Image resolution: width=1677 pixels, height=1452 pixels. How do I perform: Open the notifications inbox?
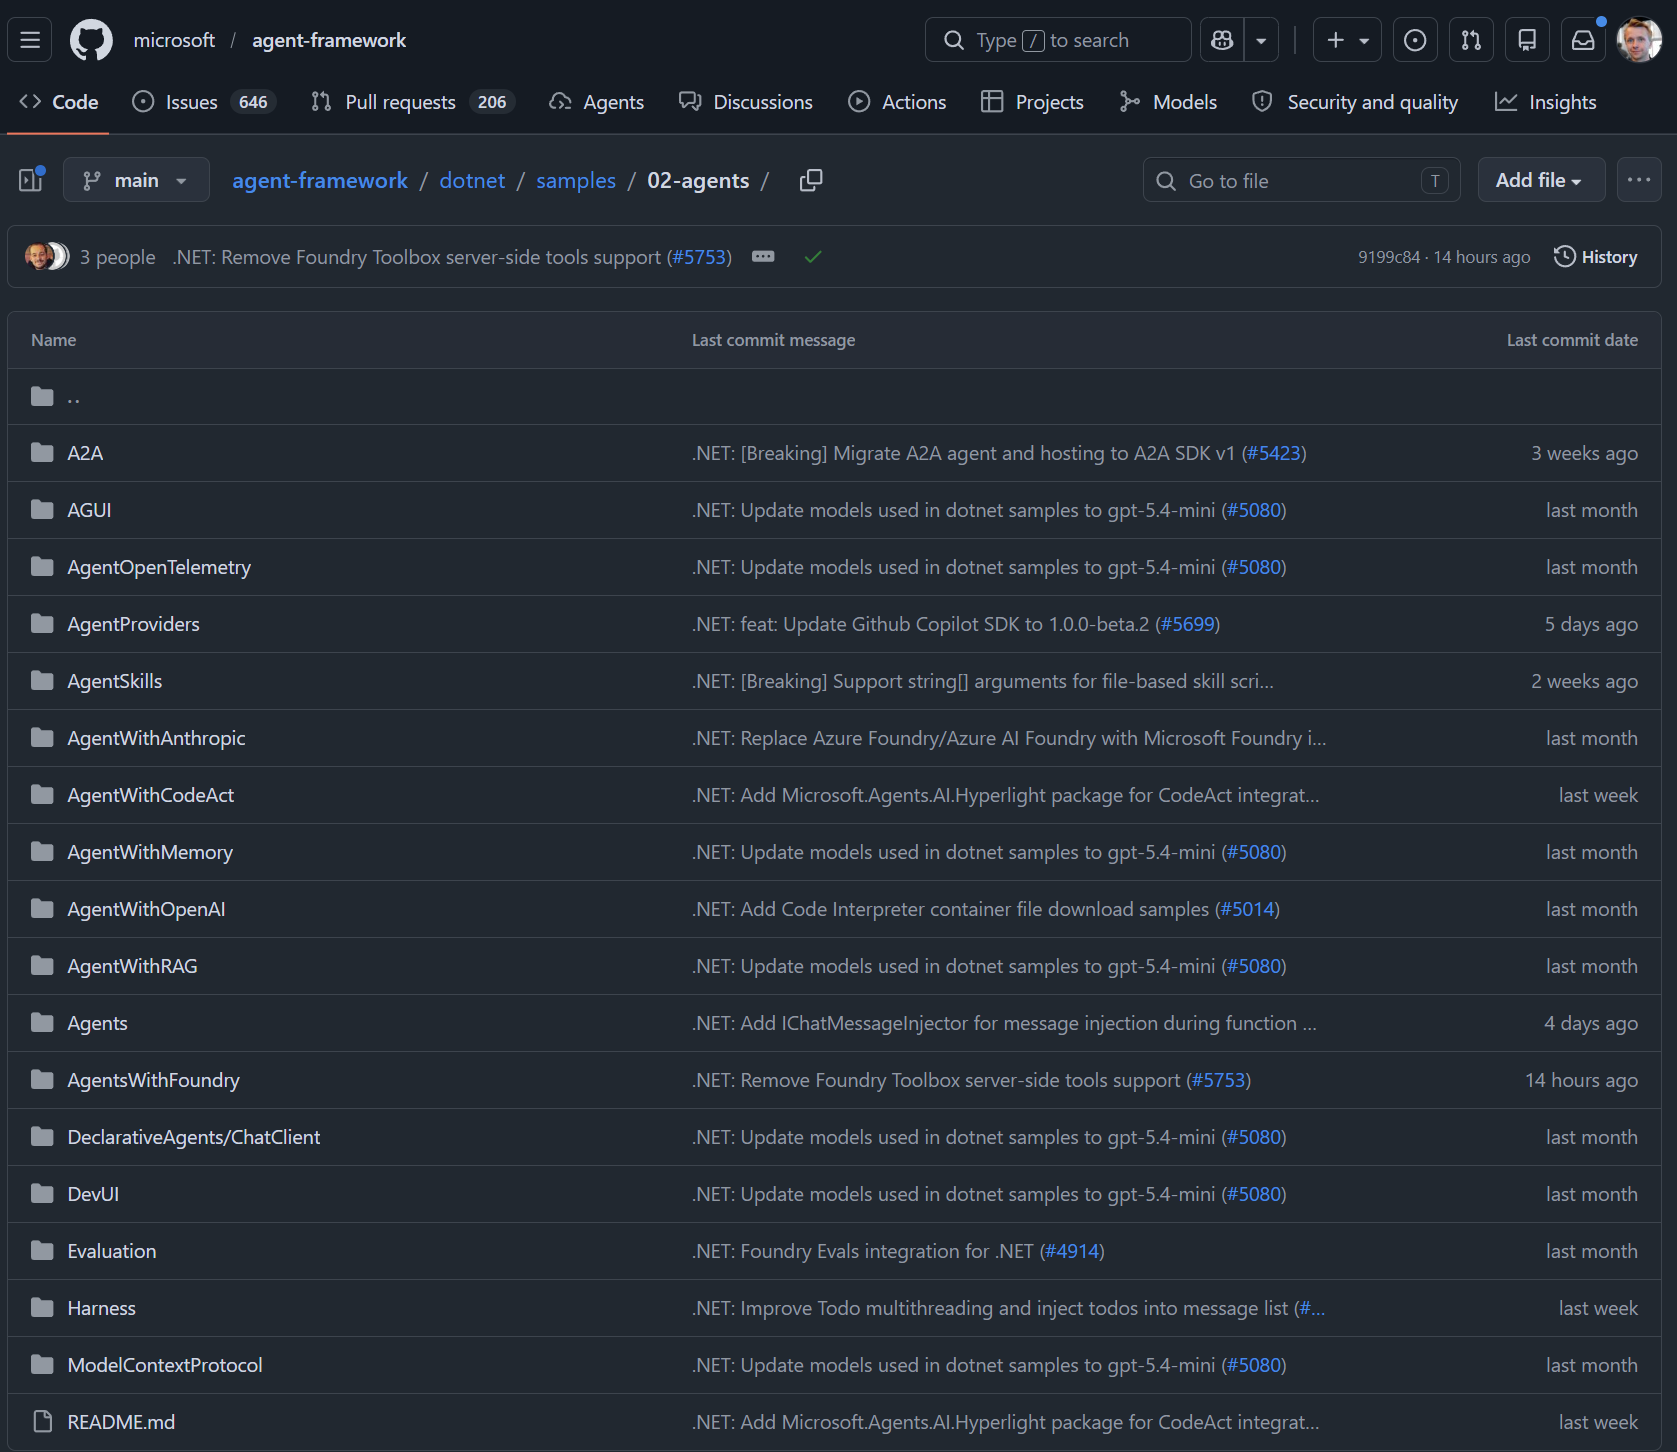coord(1583,40)
